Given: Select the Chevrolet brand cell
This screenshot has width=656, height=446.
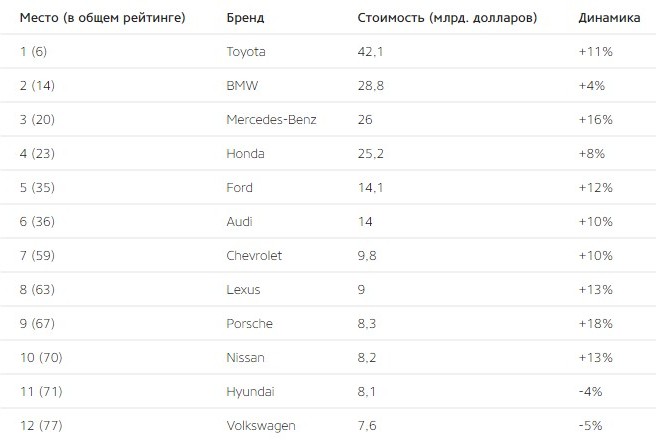Looking at the screenshot, I should click(x=254, y=256).
